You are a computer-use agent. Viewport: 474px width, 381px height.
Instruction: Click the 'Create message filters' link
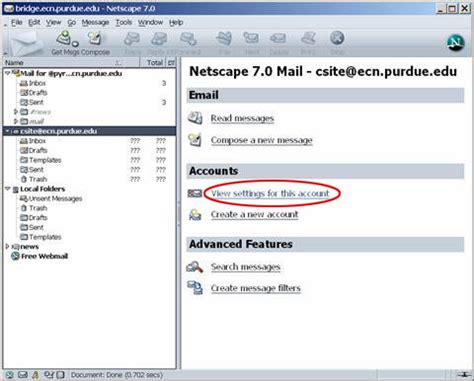coord(256,288)
